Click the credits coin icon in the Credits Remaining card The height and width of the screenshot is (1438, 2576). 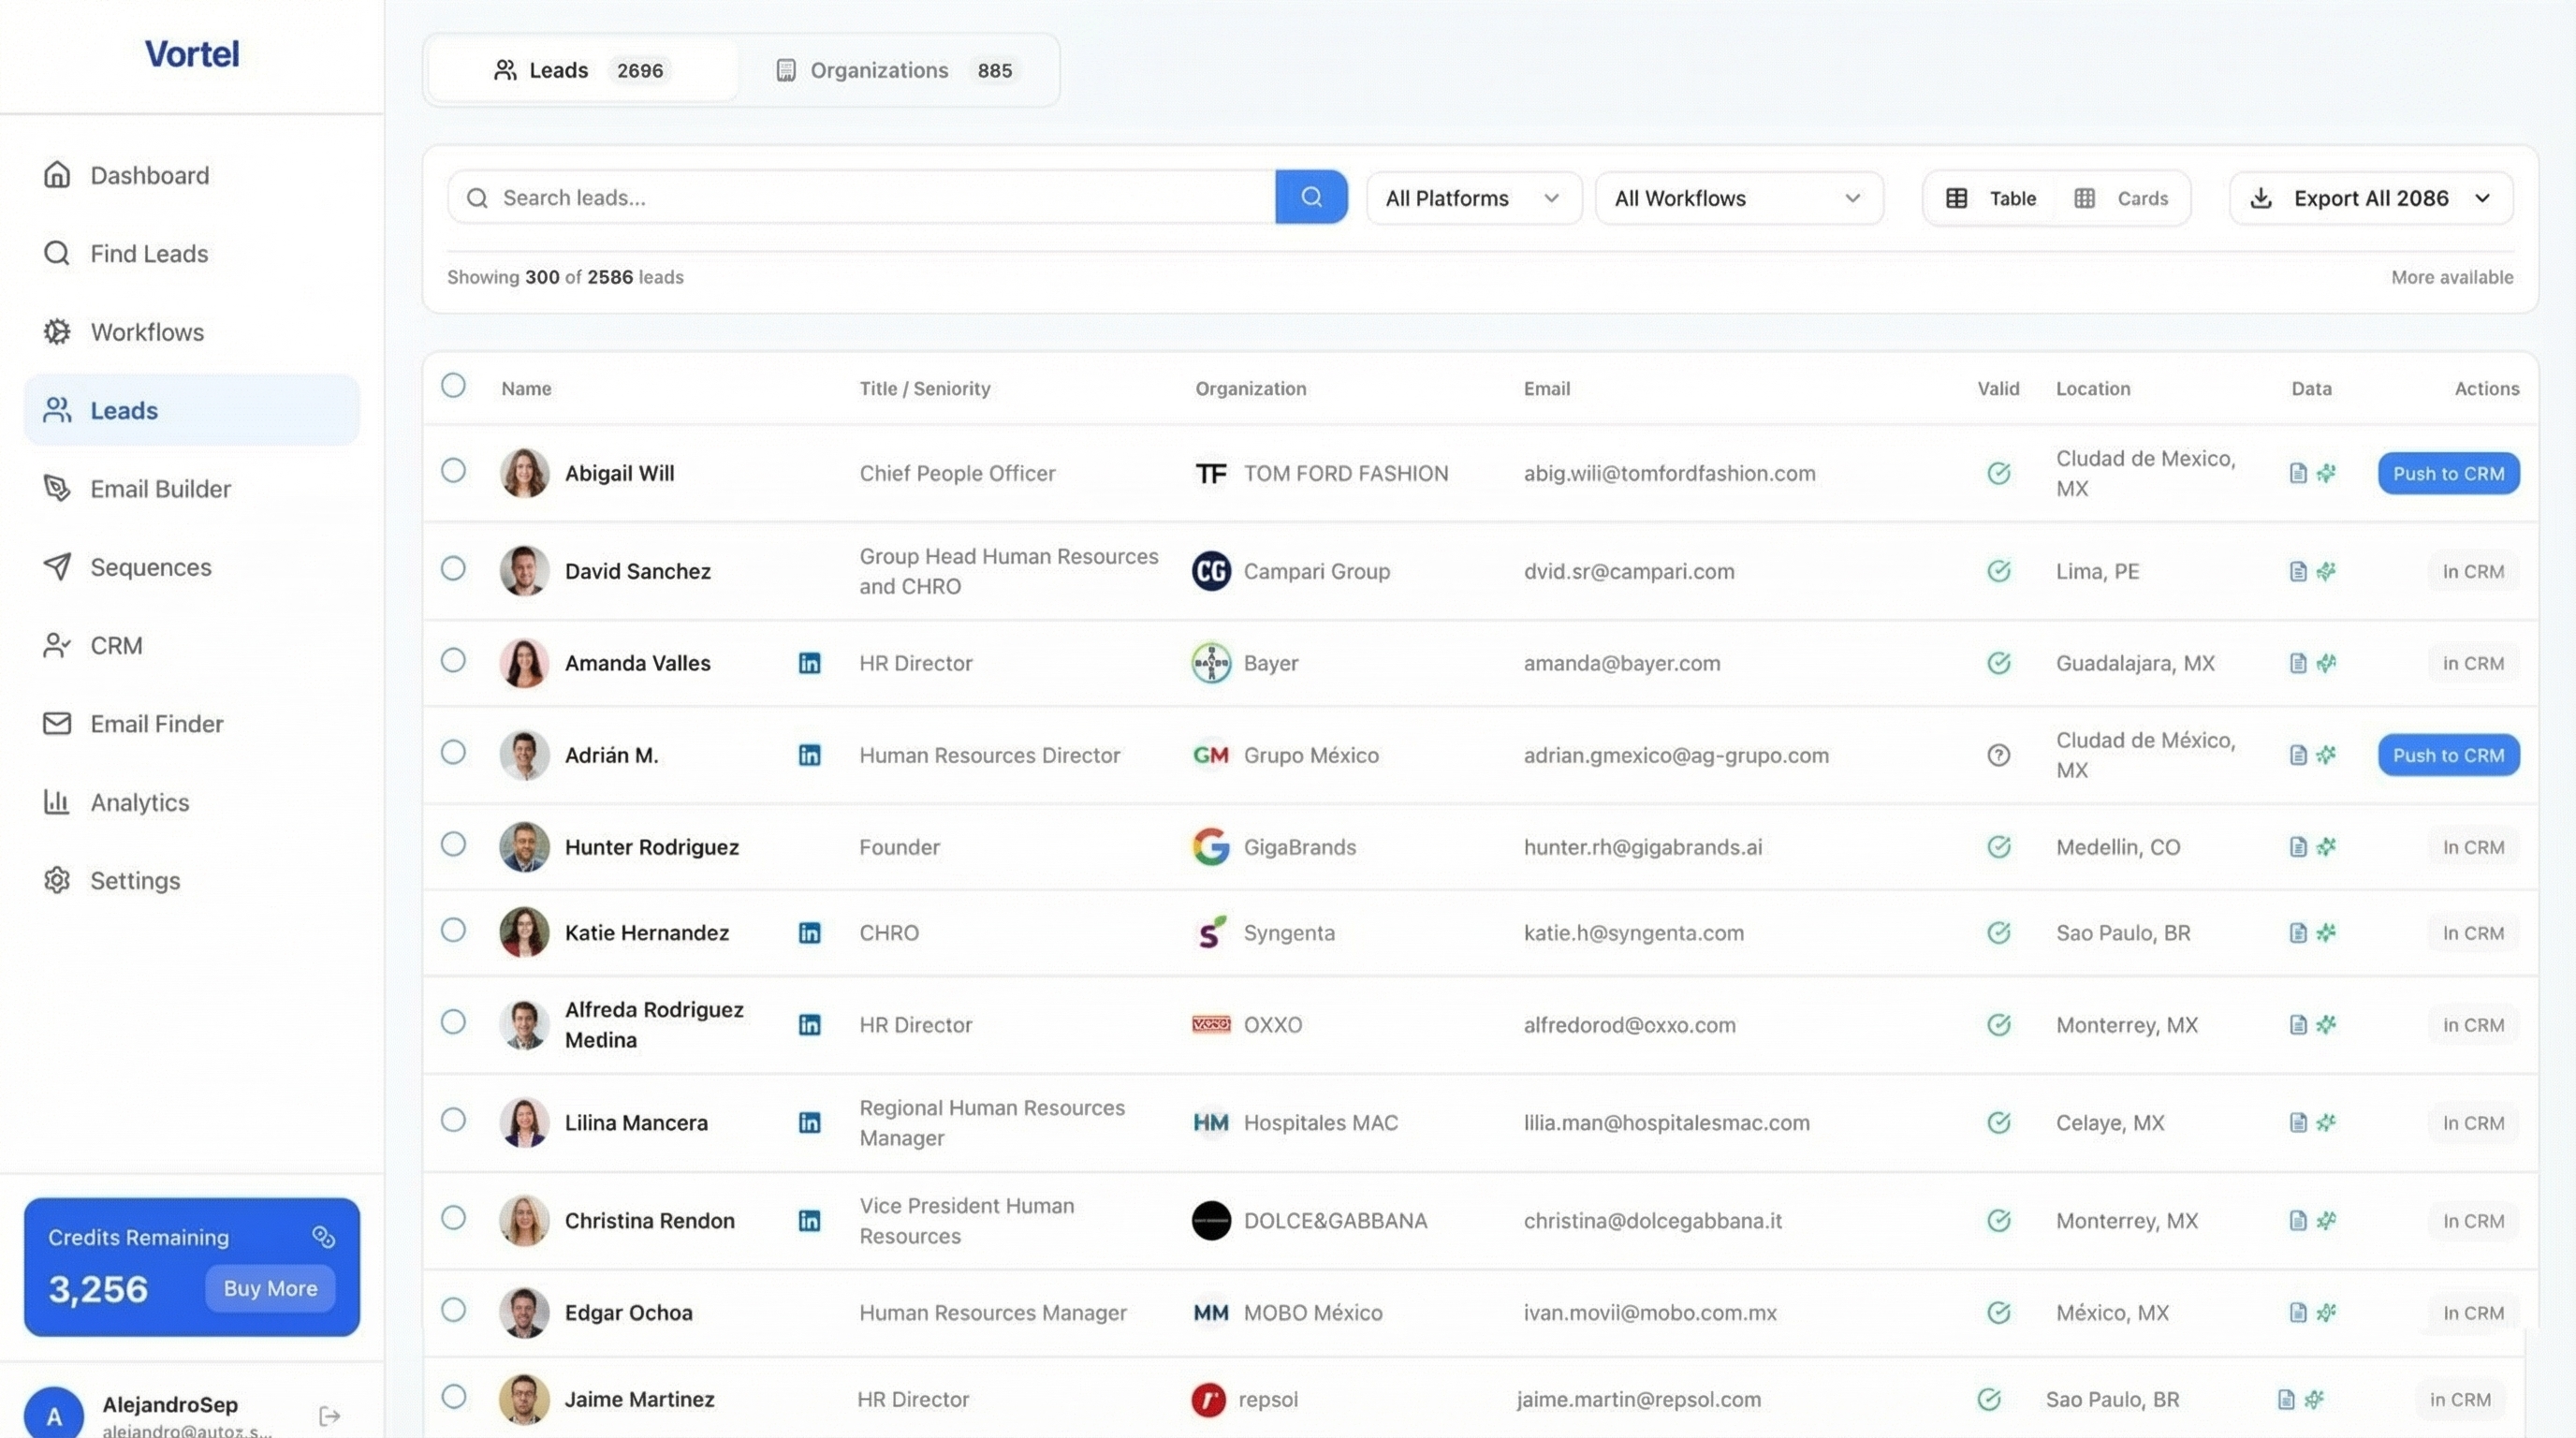tap(323, 1237)
